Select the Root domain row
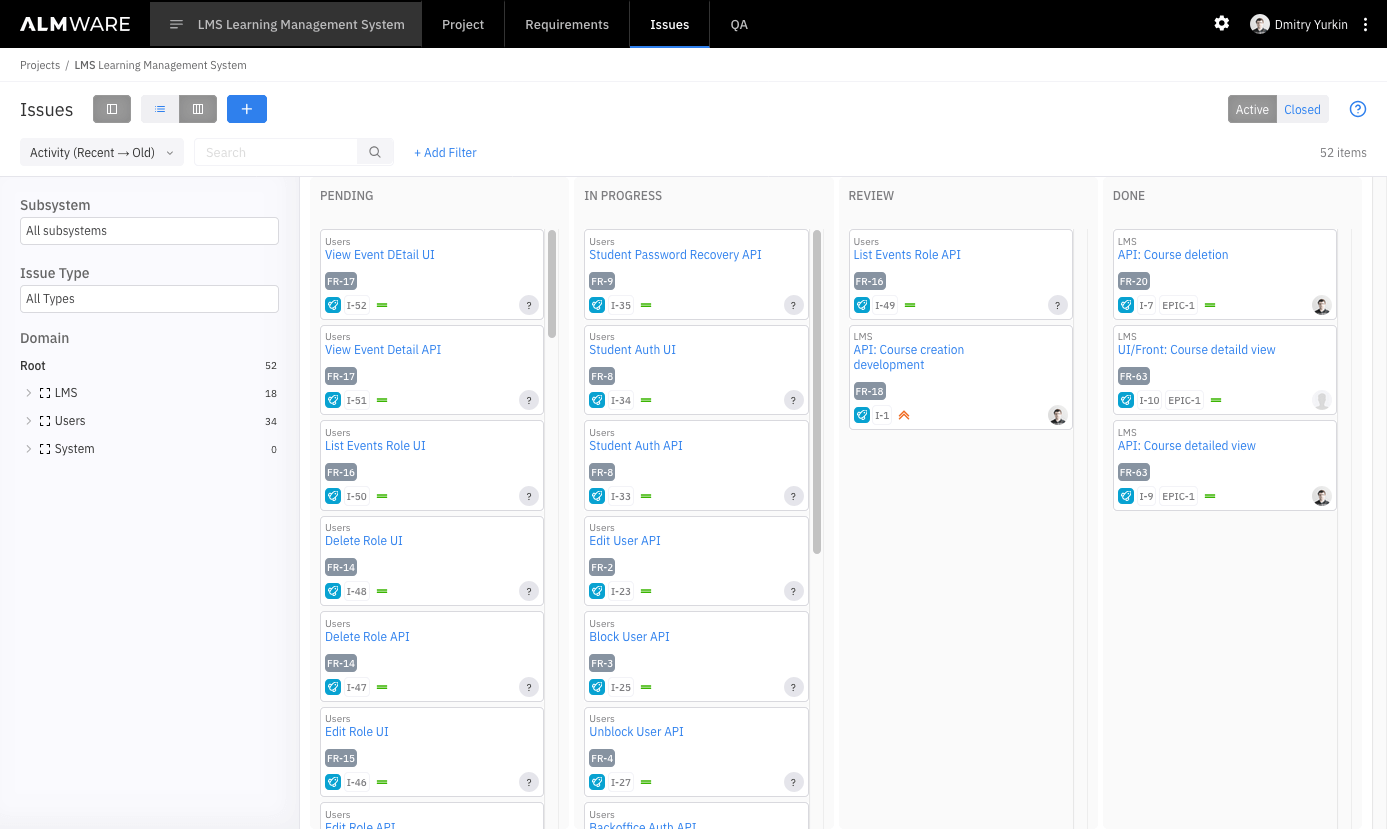 pyautogui.click(x=149, y=366)
